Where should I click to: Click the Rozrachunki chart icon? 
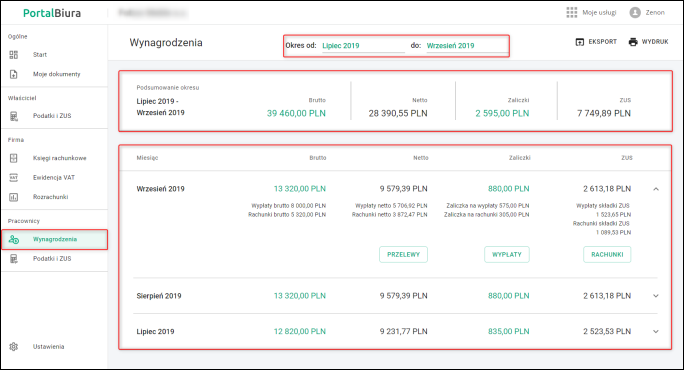(14, 197)
